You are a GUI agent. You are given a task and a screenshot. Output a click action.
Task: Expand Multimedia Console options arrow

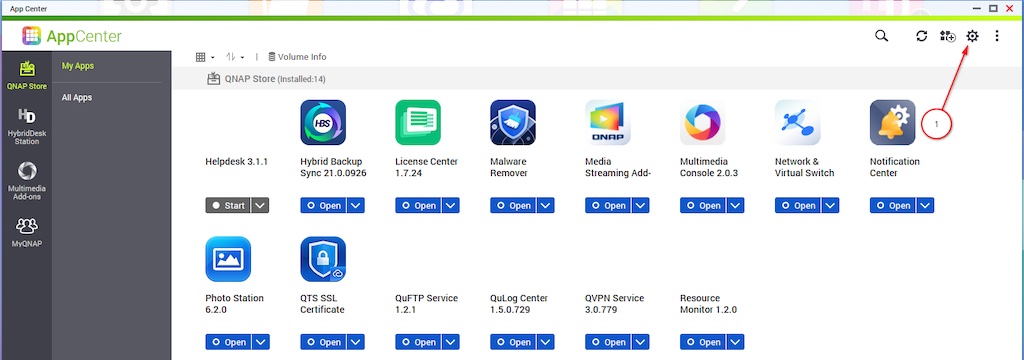tap(735, 205)
